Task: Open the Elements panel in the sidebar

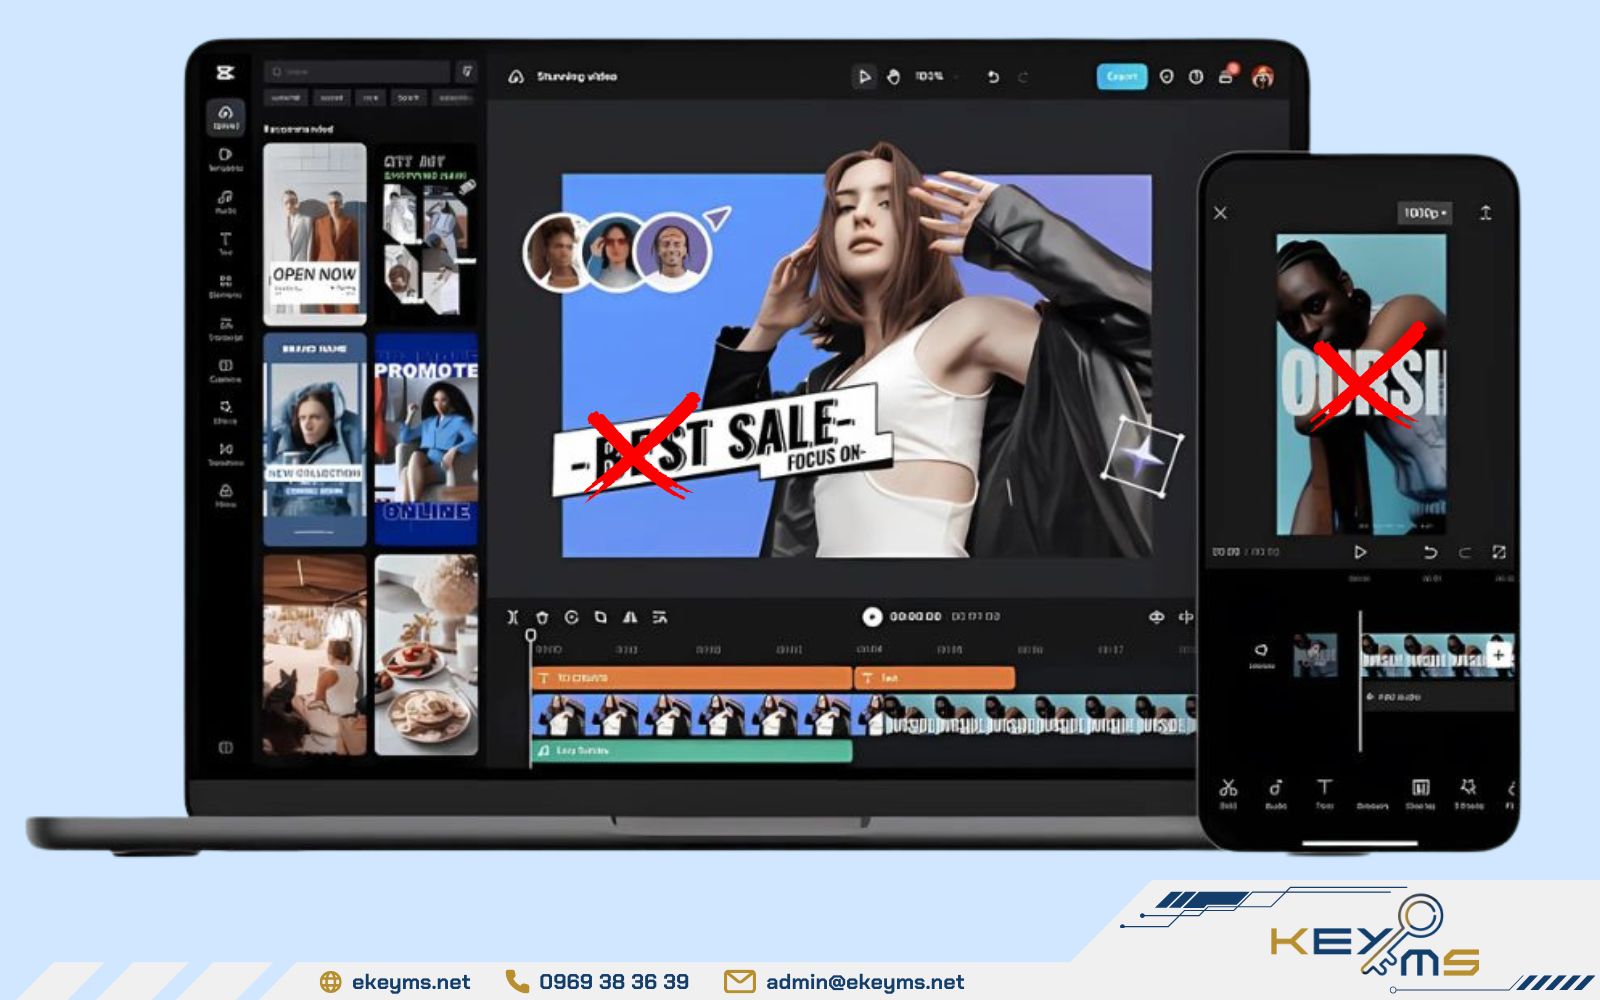Action: click(x=225, y=284)
